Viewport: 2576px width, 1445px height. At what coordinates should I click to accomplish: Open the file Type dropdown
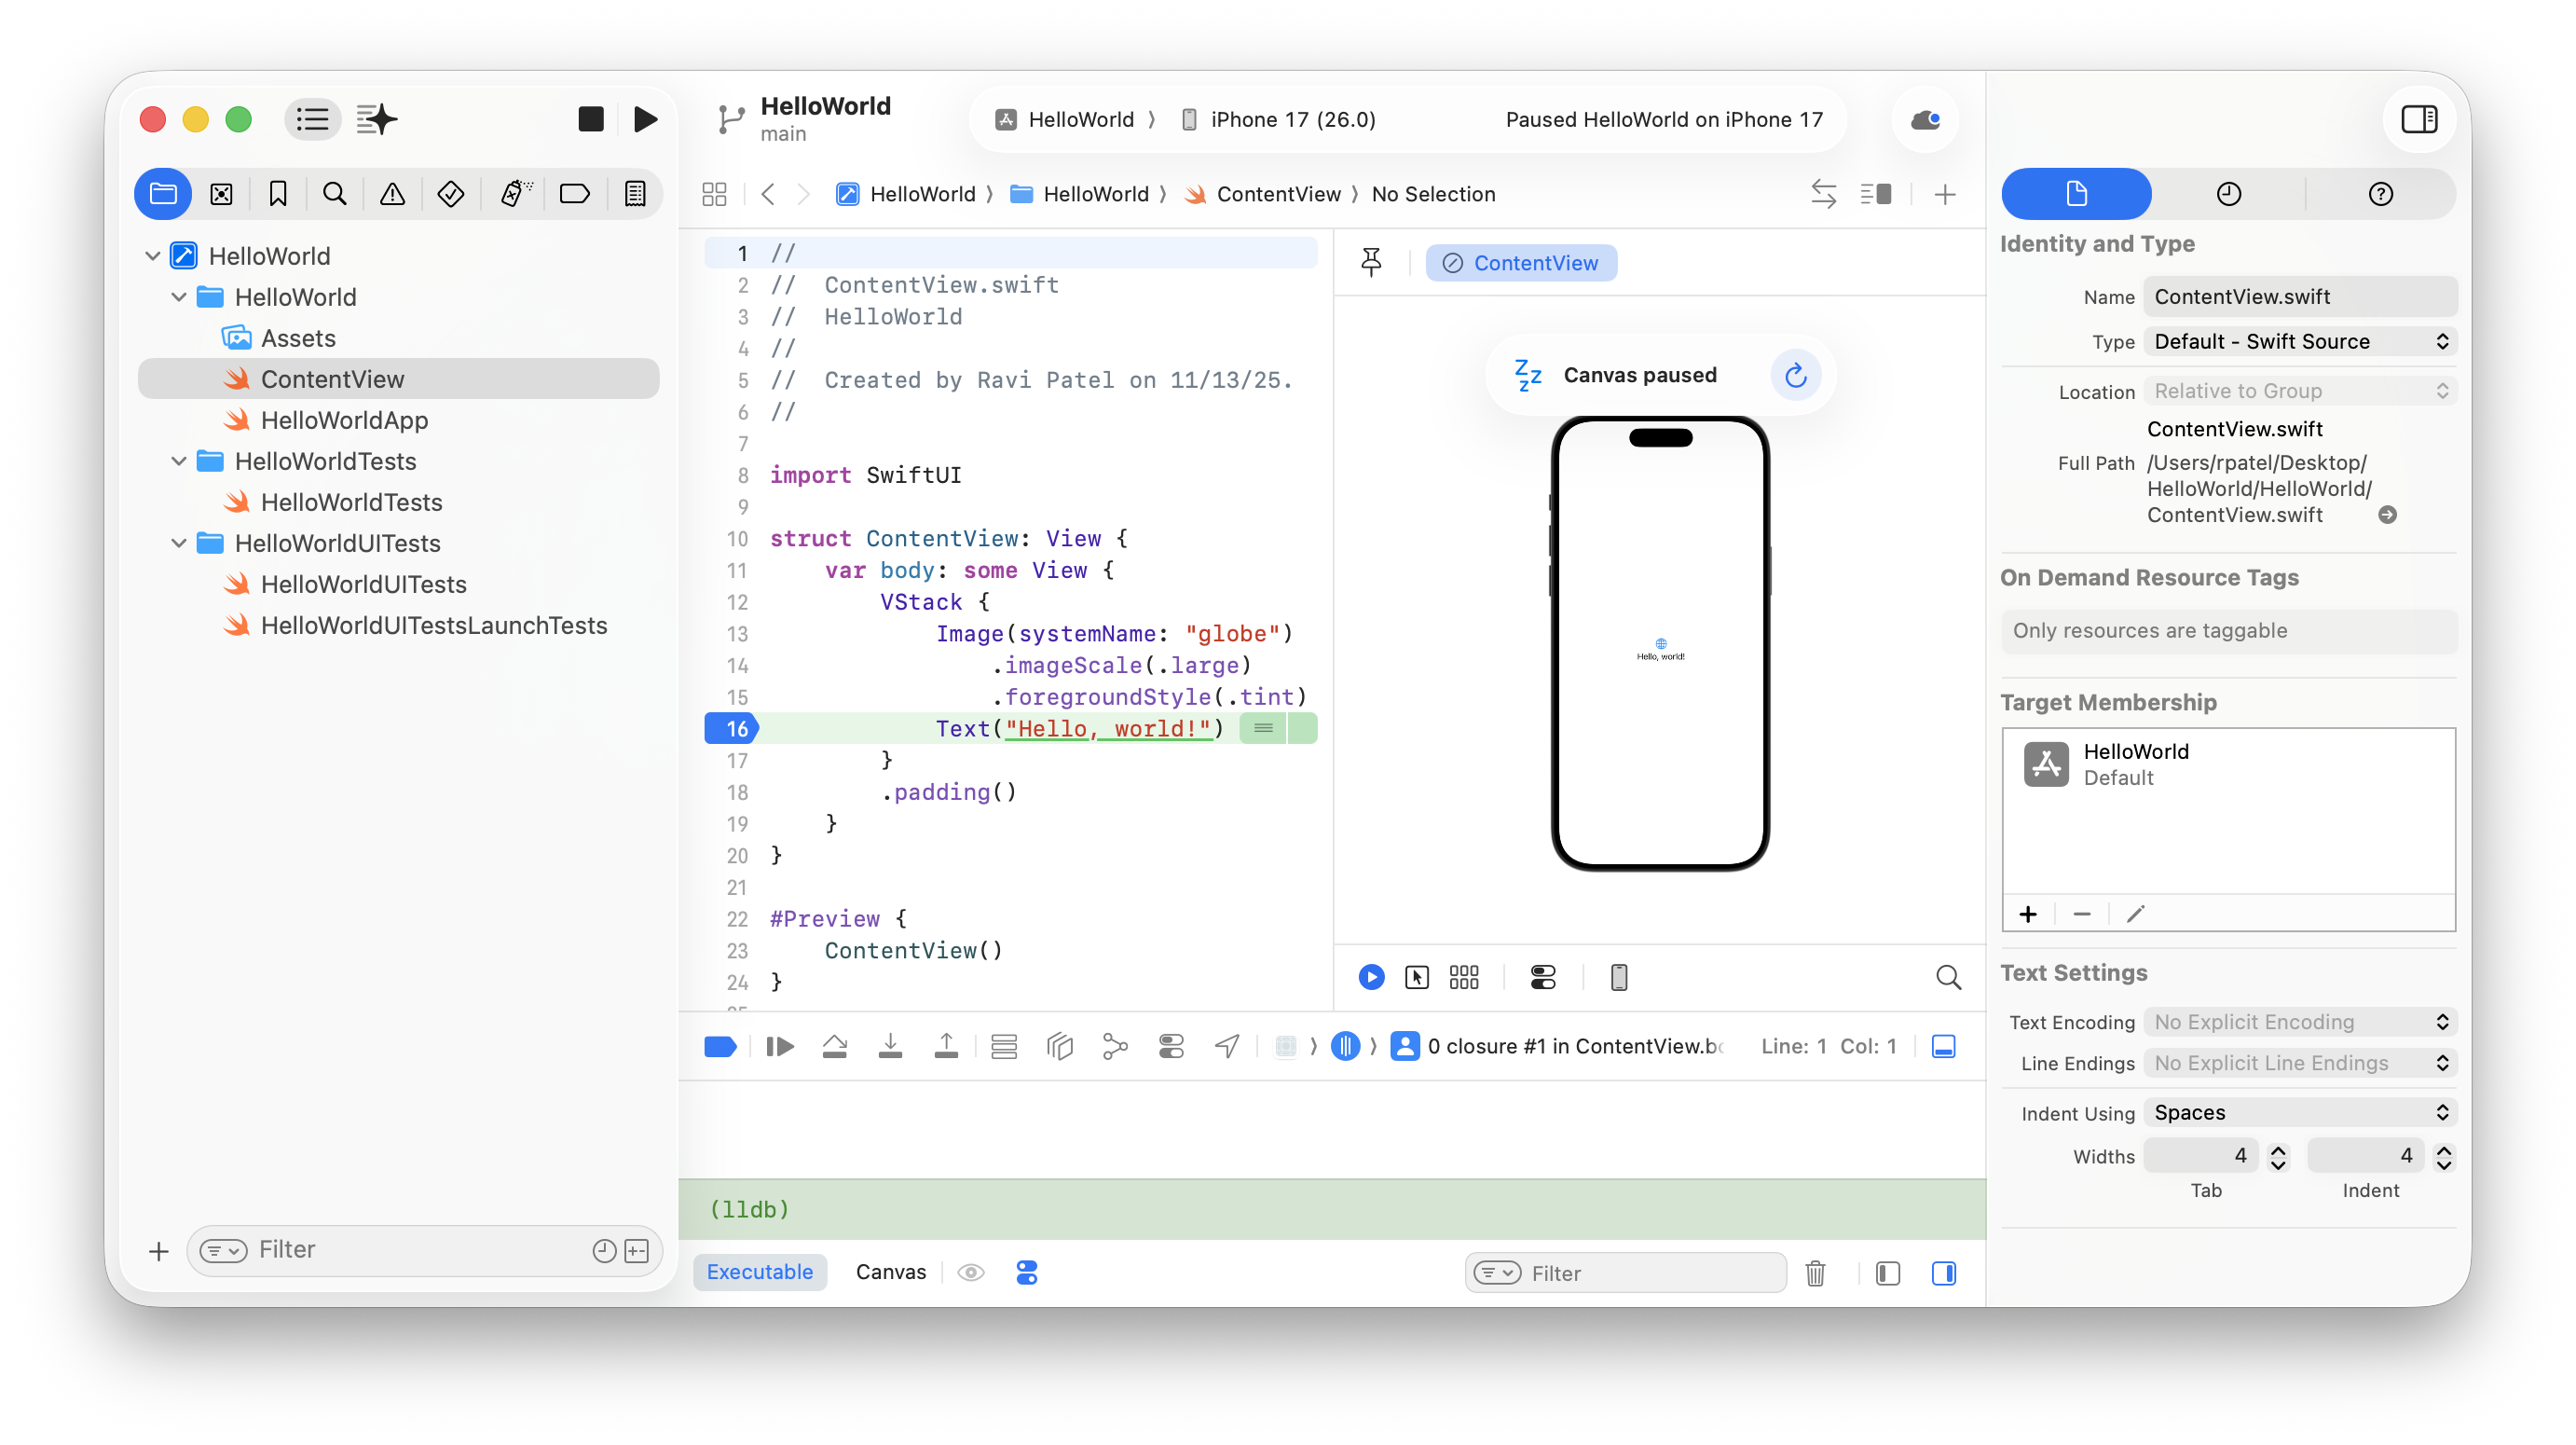2299,341
